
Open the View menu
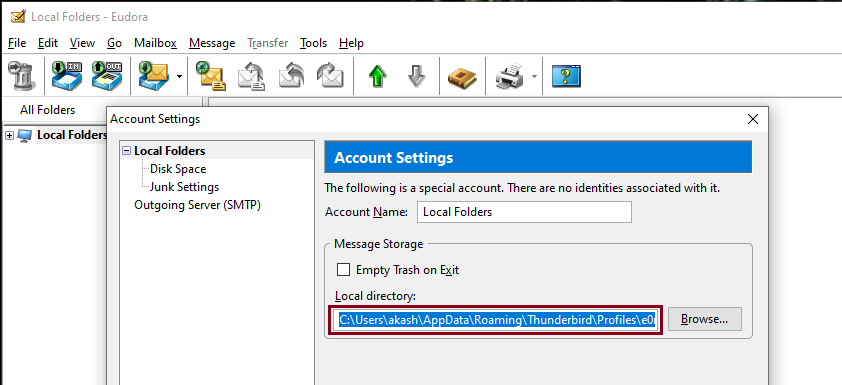pos(82,43)
